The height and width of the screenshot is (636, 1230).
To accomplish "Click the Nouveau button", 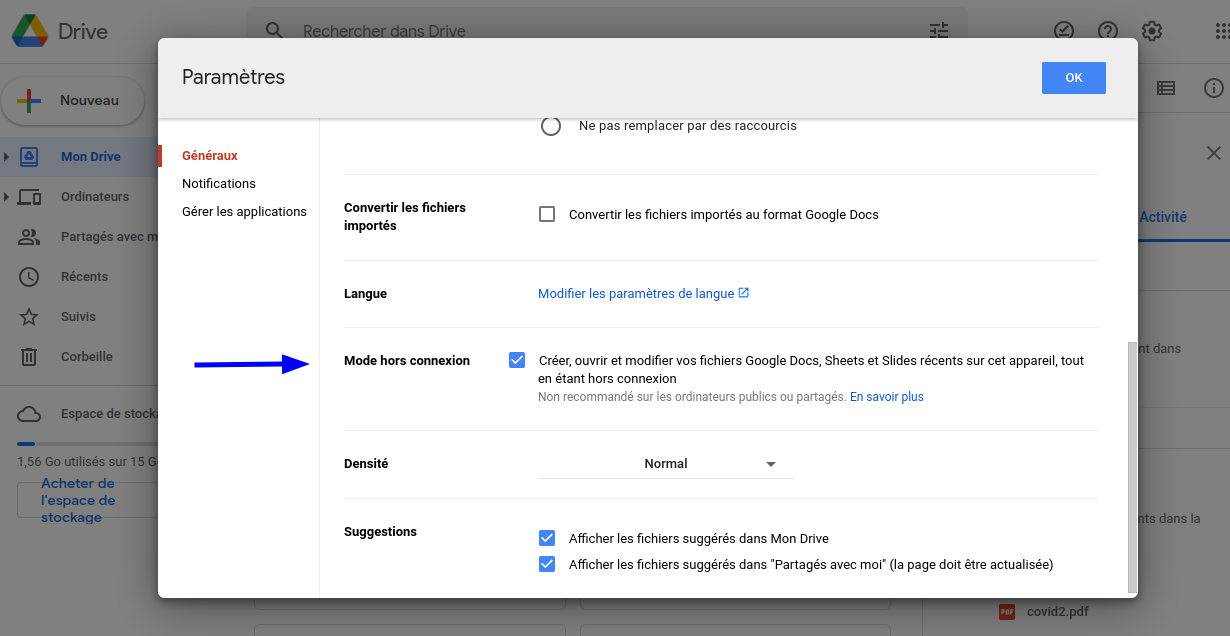I will pyautogui.click(x=73, y=101).
